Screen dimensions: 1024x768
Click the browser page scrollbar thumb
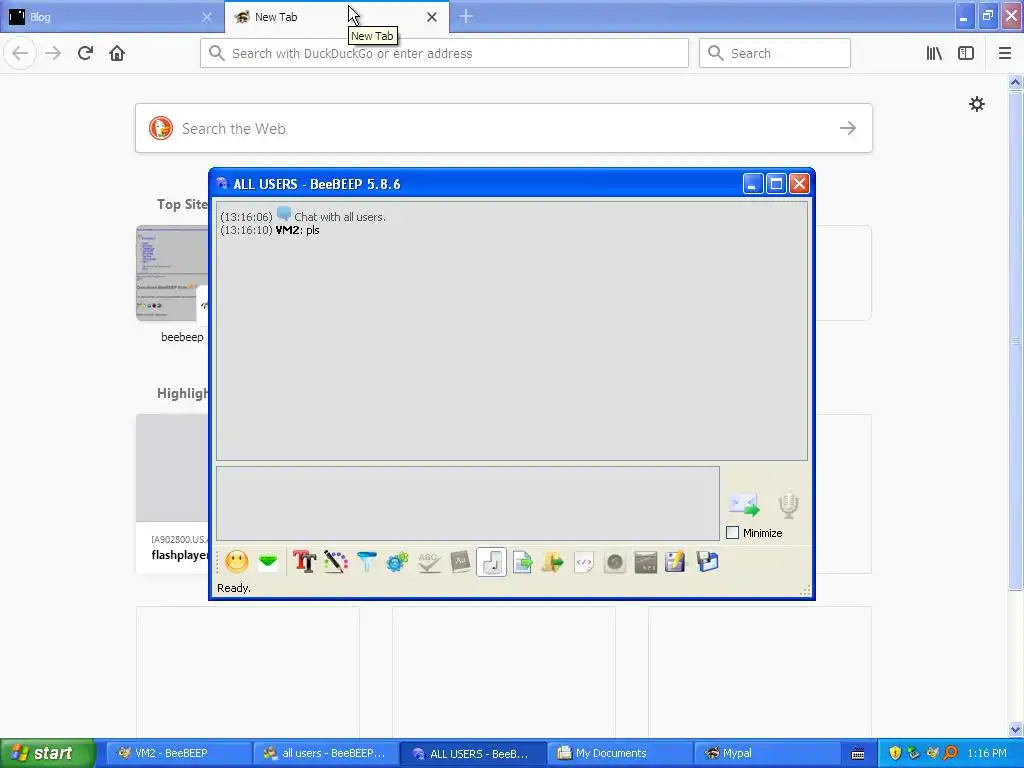(x=1015, y=340)
